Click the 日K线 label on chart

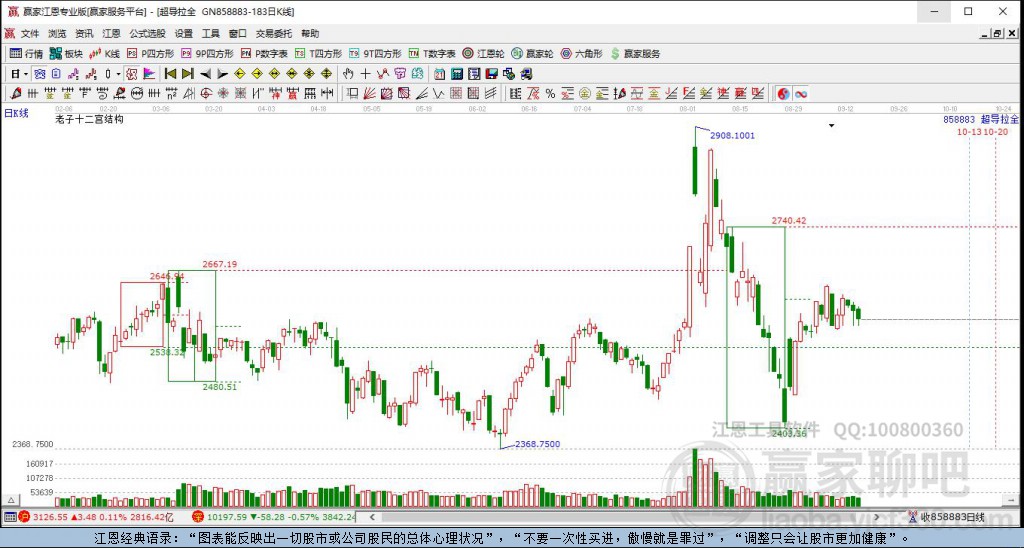coord(16,113)
